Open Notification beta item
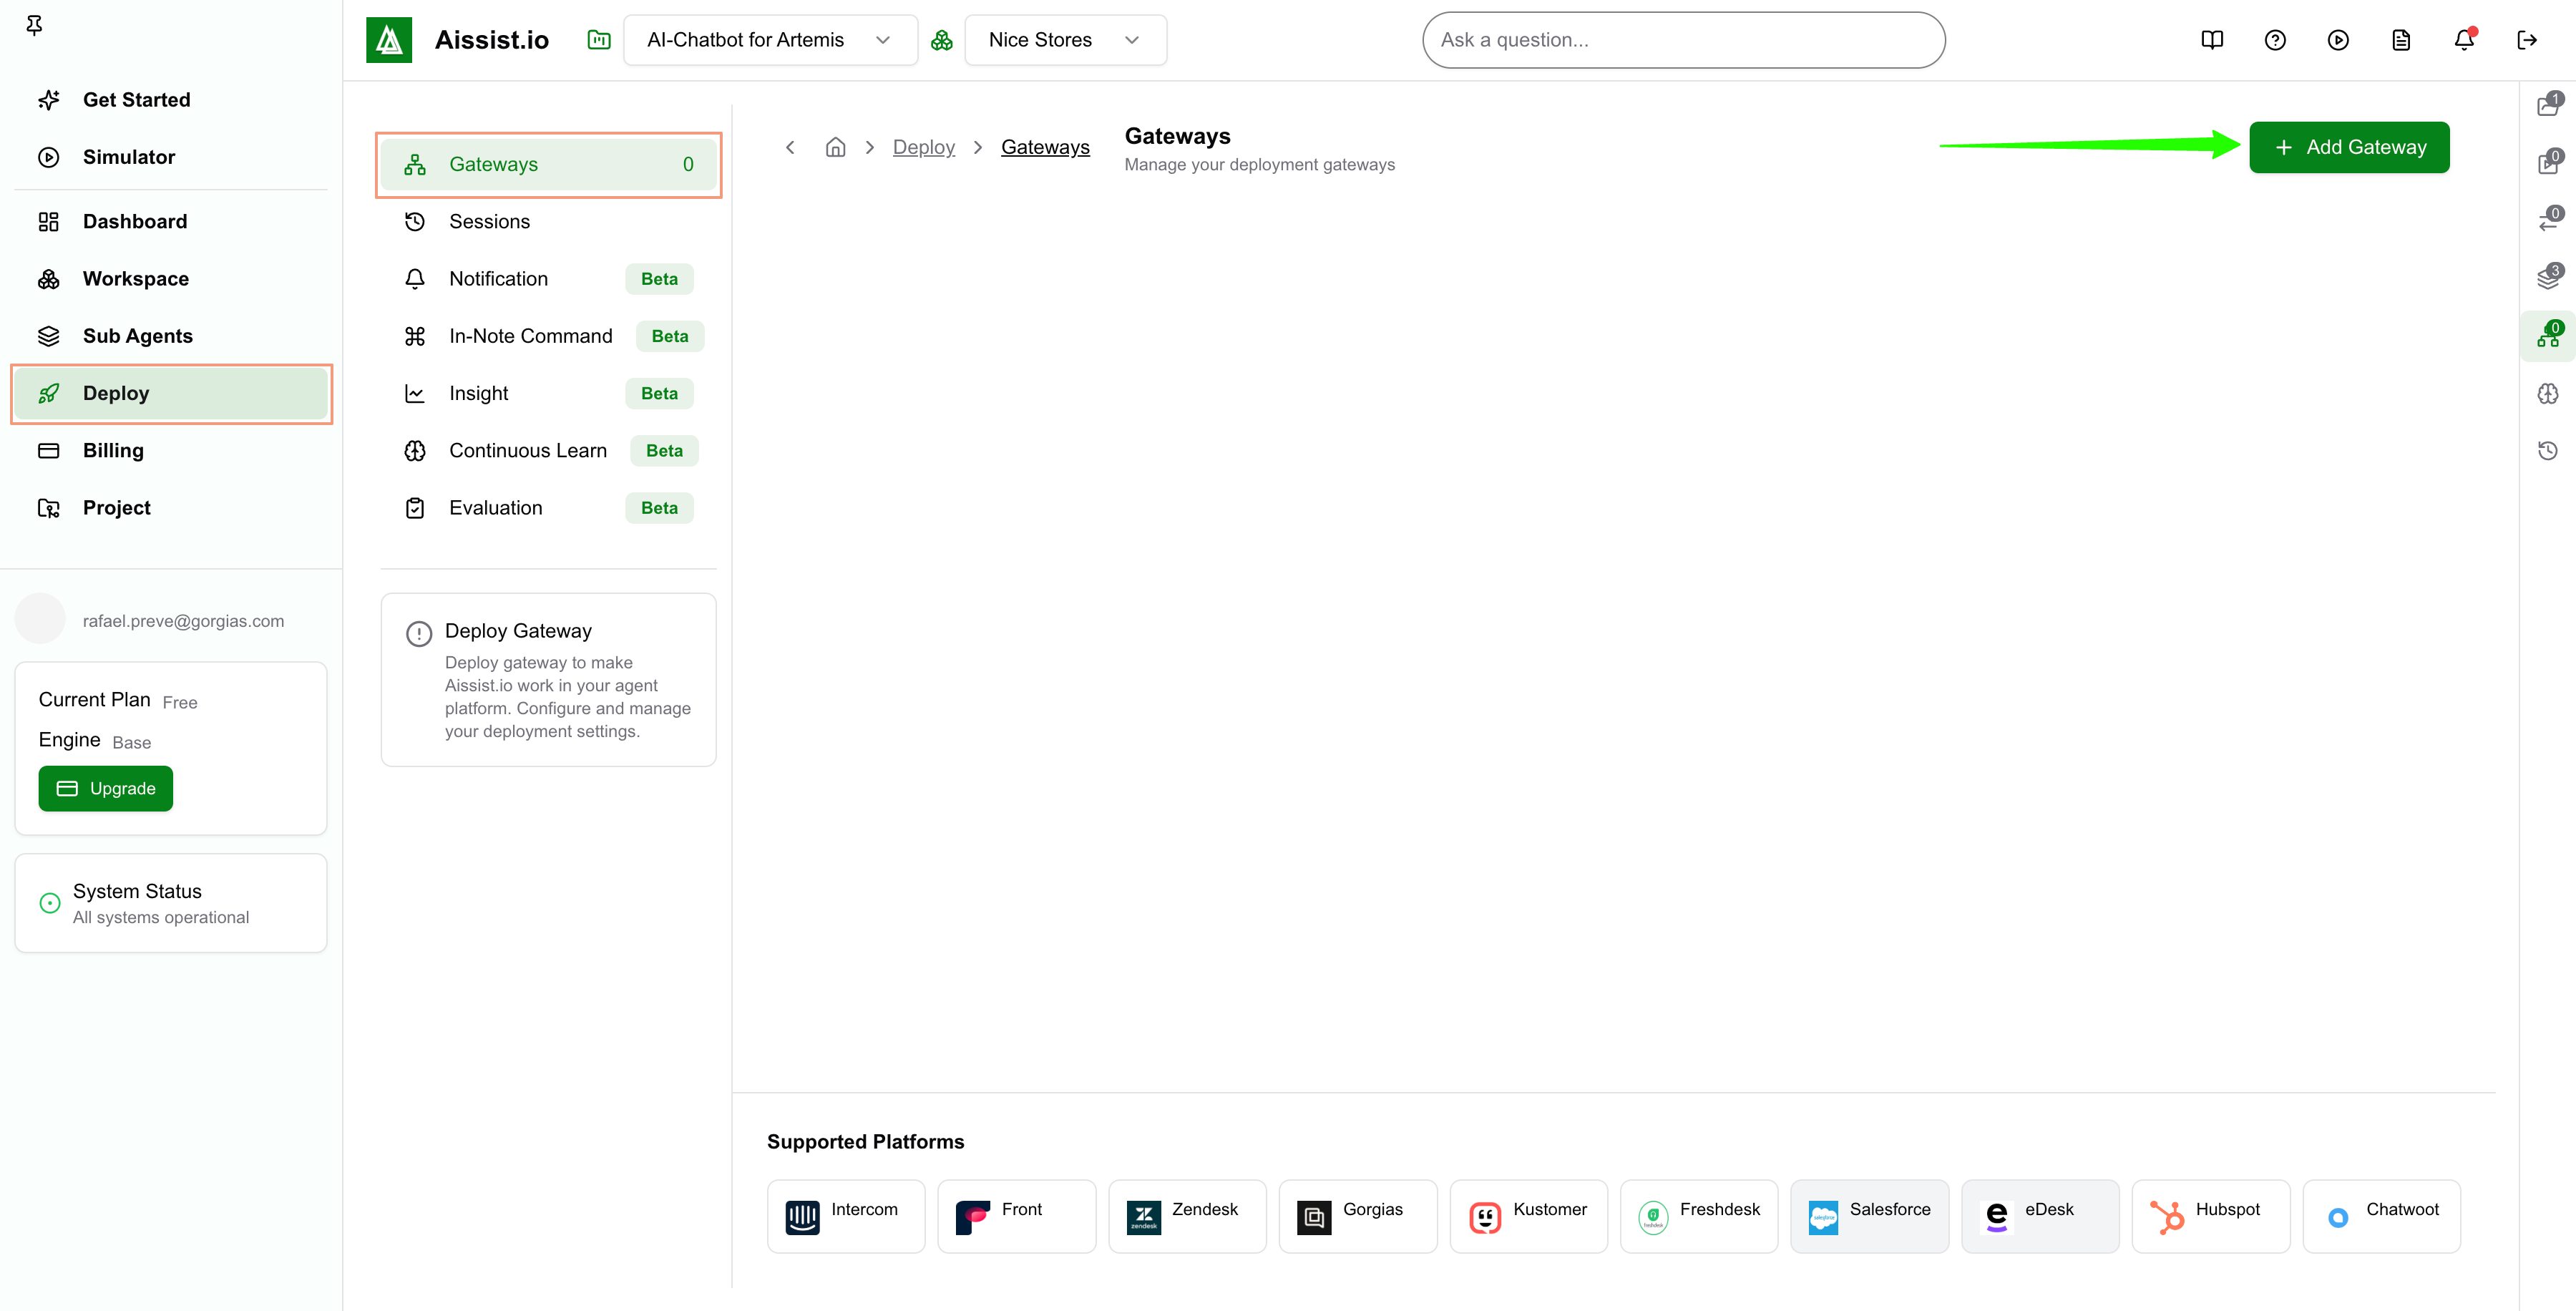This screenshot has height=1311, width=2576. pyautogui.click(x=548, y=278)
